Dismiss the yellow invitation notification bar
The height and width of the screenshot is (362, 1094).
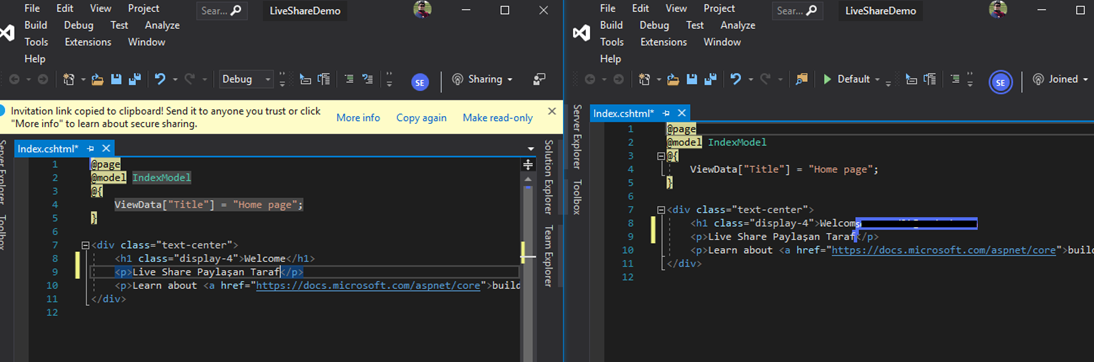point(552,111)
